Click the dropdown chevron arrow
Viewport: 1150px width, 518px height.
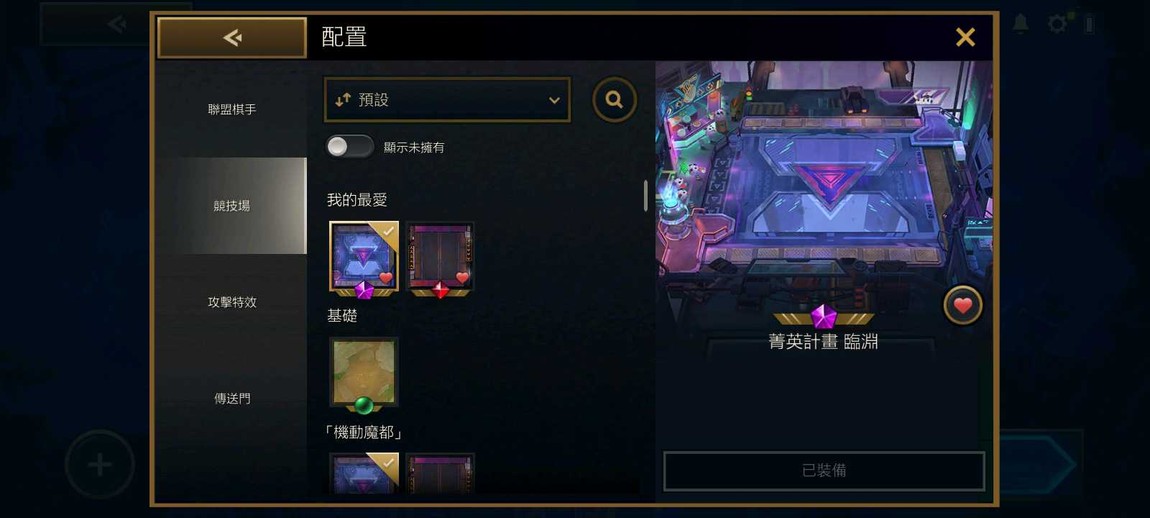point(554,101)
